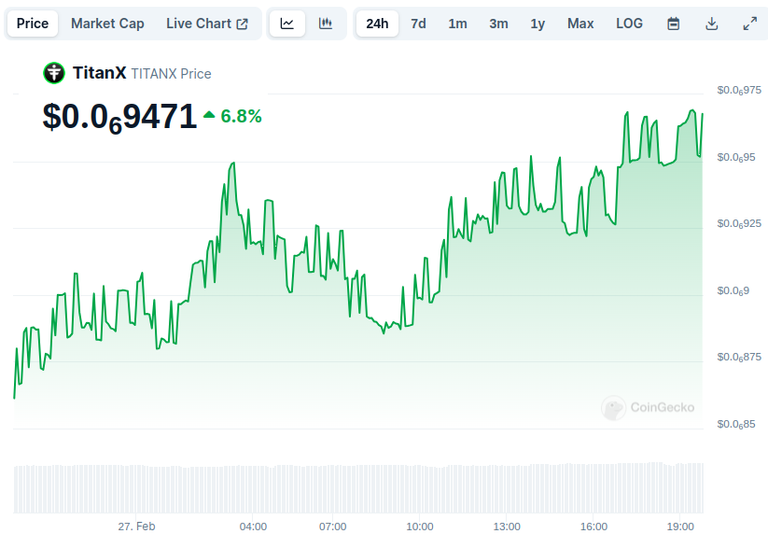Click the green up-arrow change indicator
This screenshot has width=768, height=537.
pos(209,115)
